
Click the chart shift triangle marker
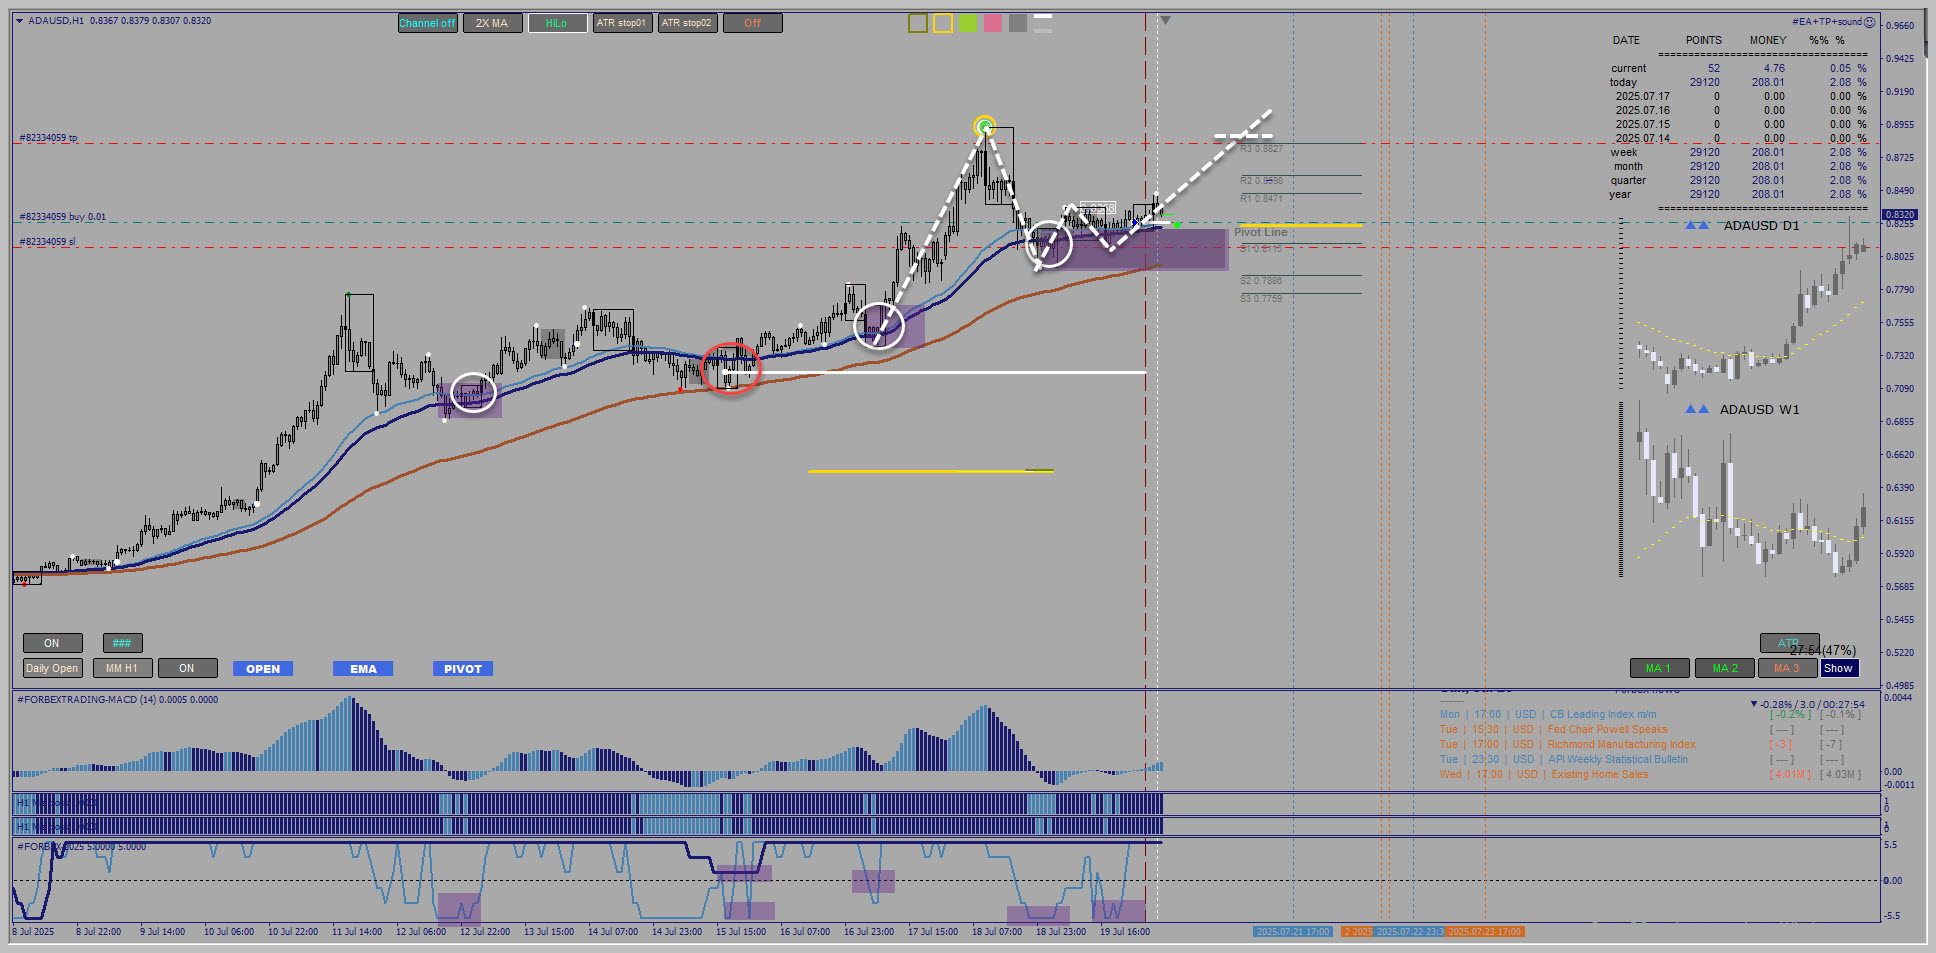pyautogui.click(x=1165, y=20)
